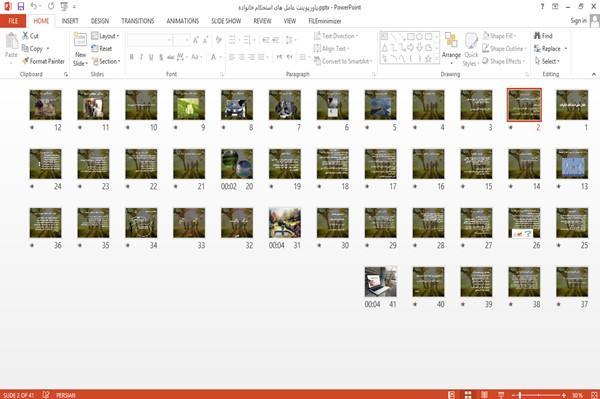Image resolution: width=600 pixels, height=399 pixels.
Task: Click the Undo arrow icon
Action: tap(34, 7)
